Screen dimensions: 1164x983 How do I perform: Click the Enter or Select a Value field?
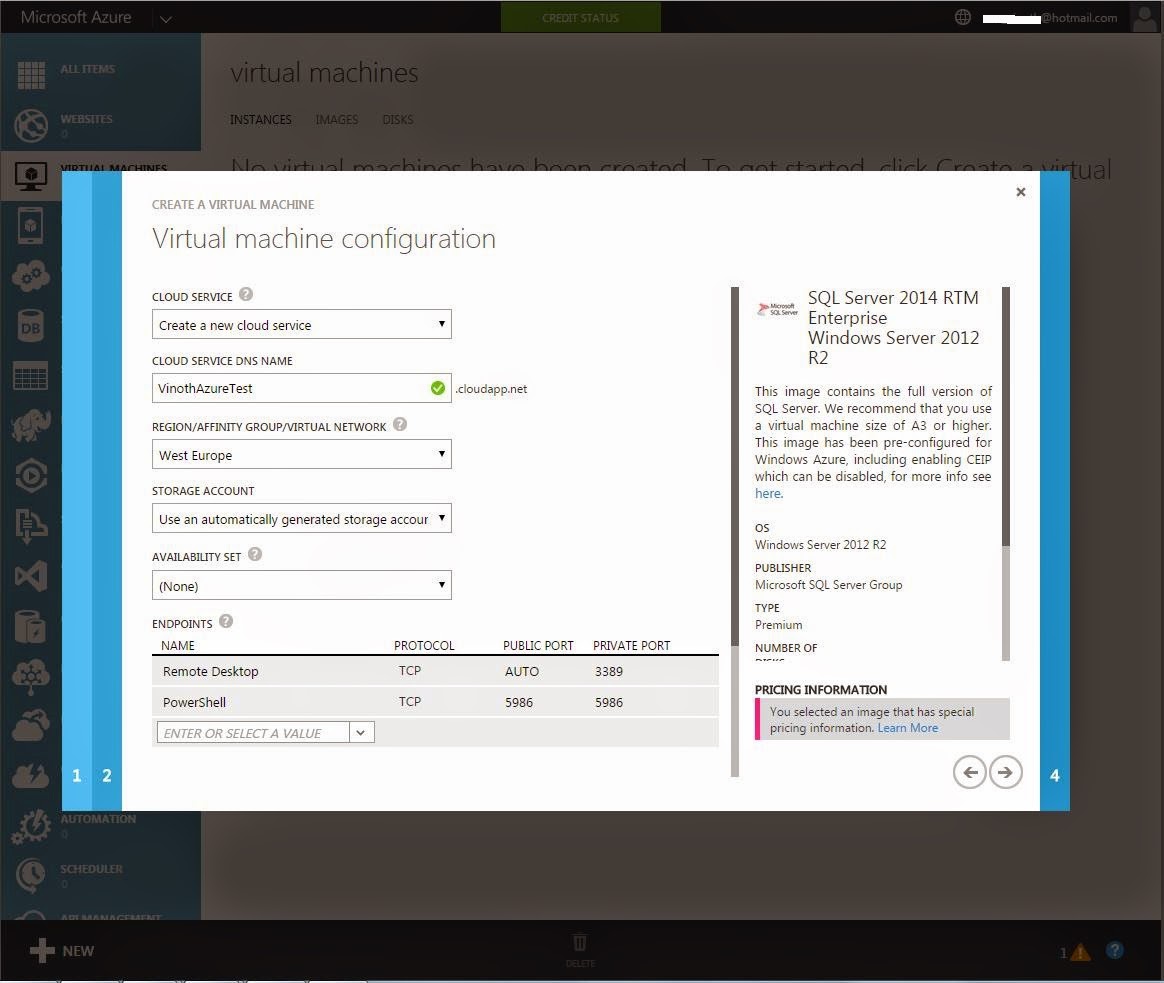[x=253, y=732]
